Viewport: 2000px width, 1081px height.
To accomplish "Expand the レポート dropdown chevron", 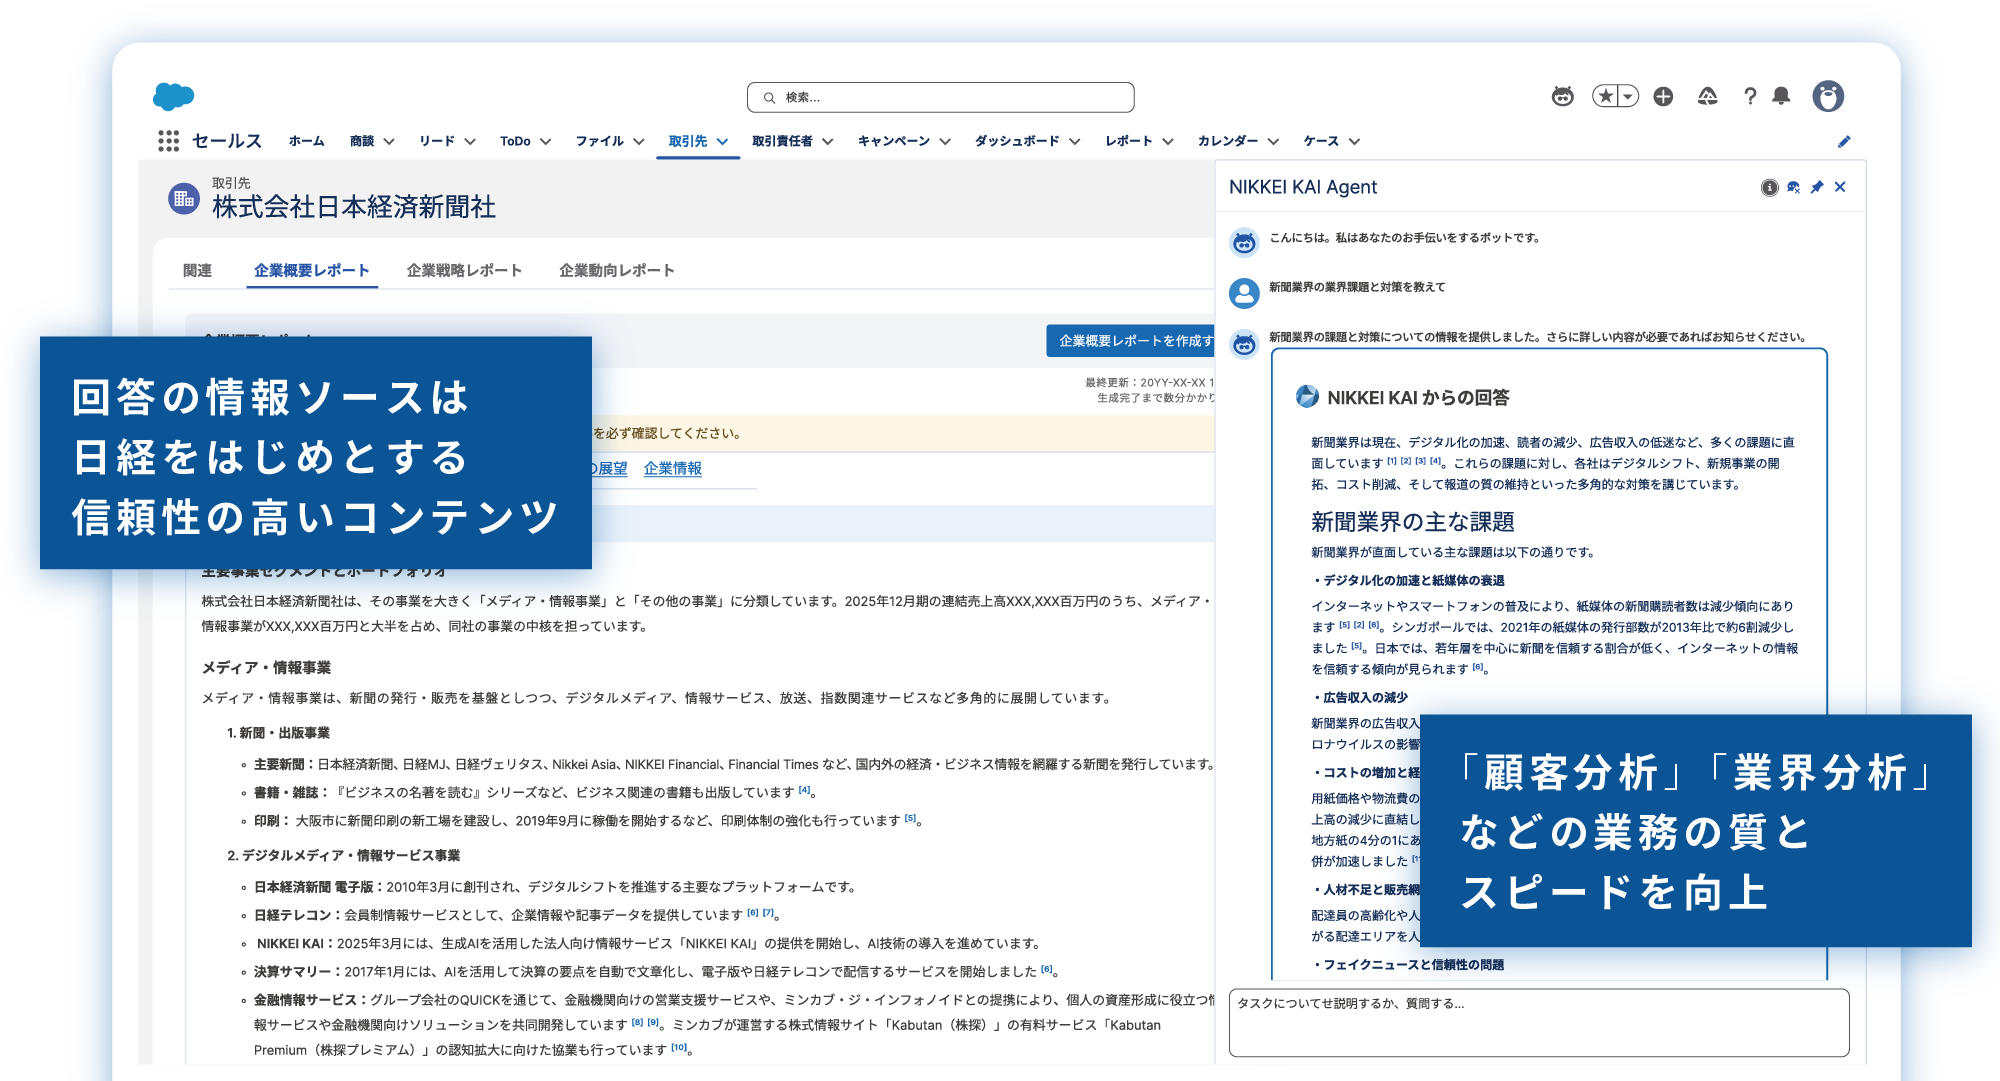I will point(1168,141).
